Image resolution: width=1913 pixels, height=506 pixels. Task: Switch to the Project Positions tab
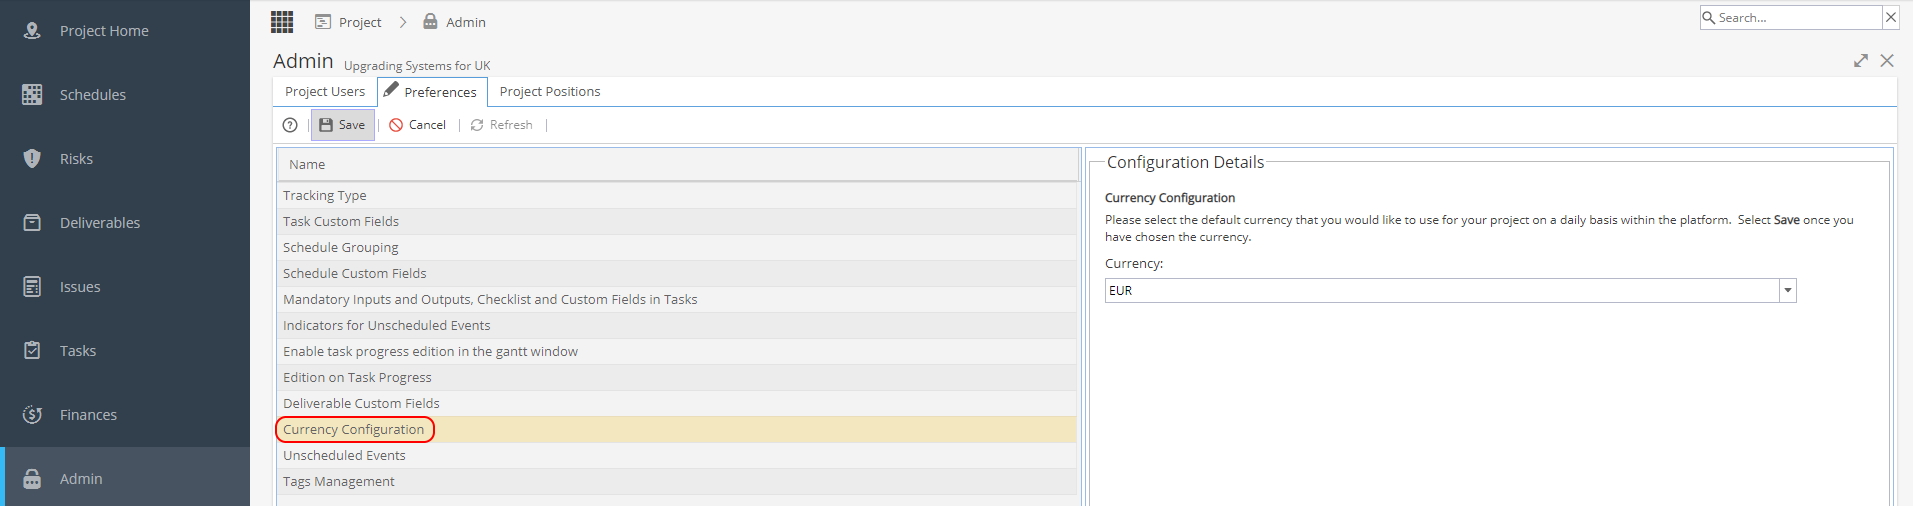pos(550,91)
